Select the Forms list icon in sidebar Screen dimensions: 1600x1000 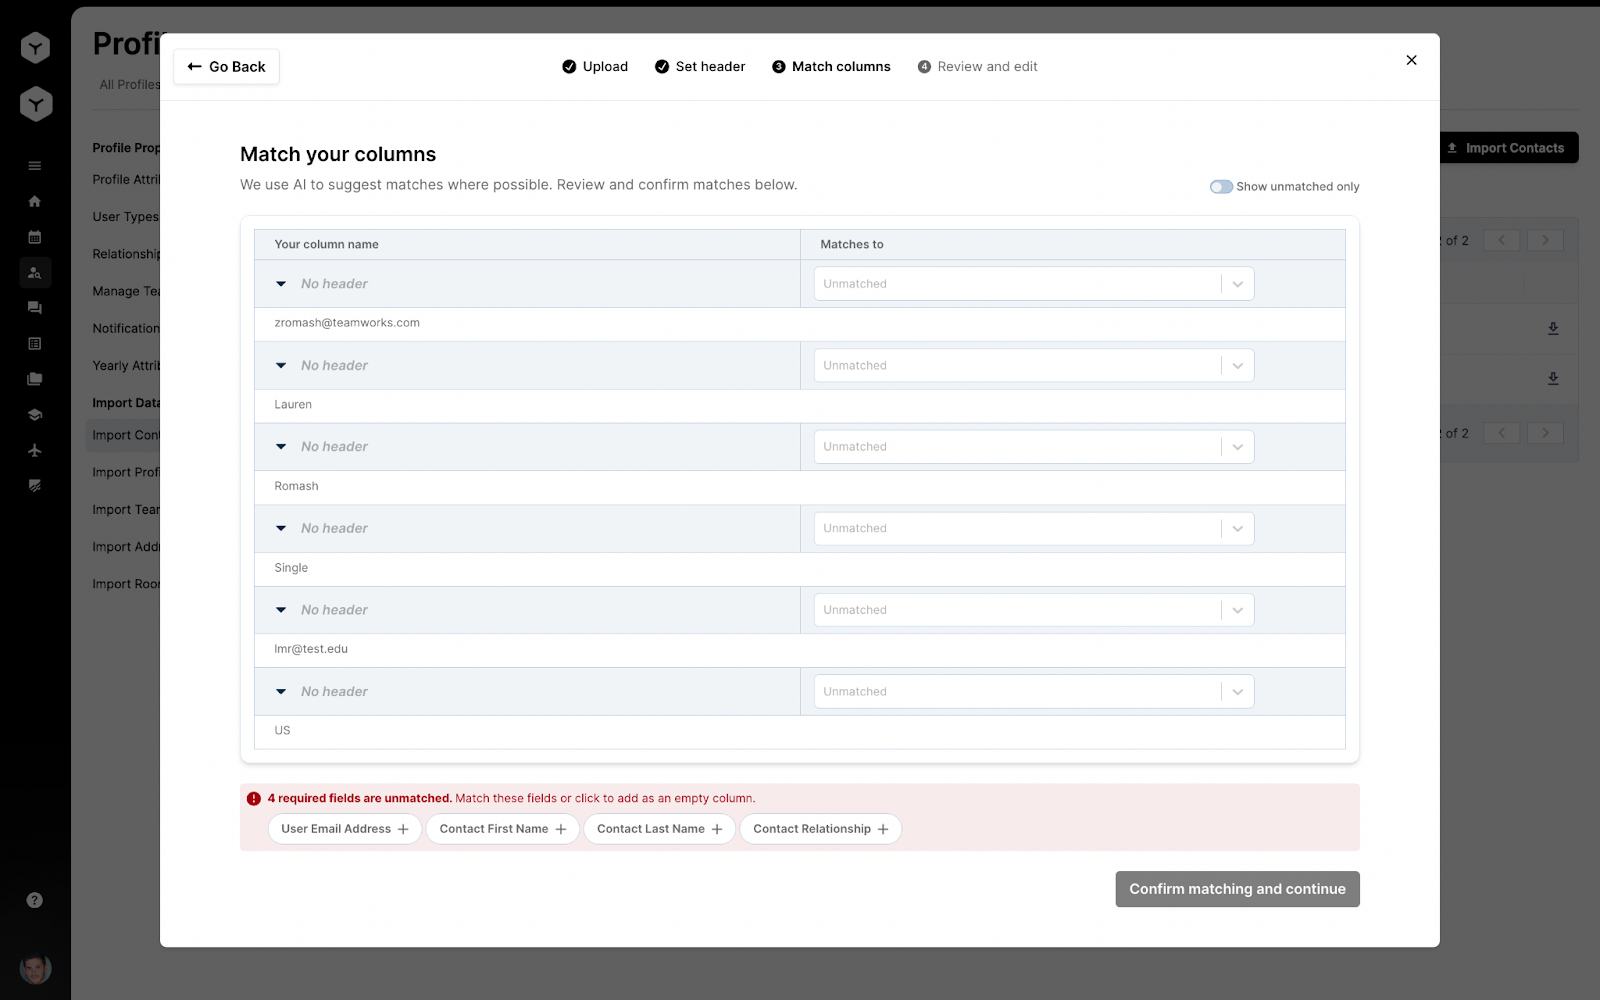tap(35, 343)
